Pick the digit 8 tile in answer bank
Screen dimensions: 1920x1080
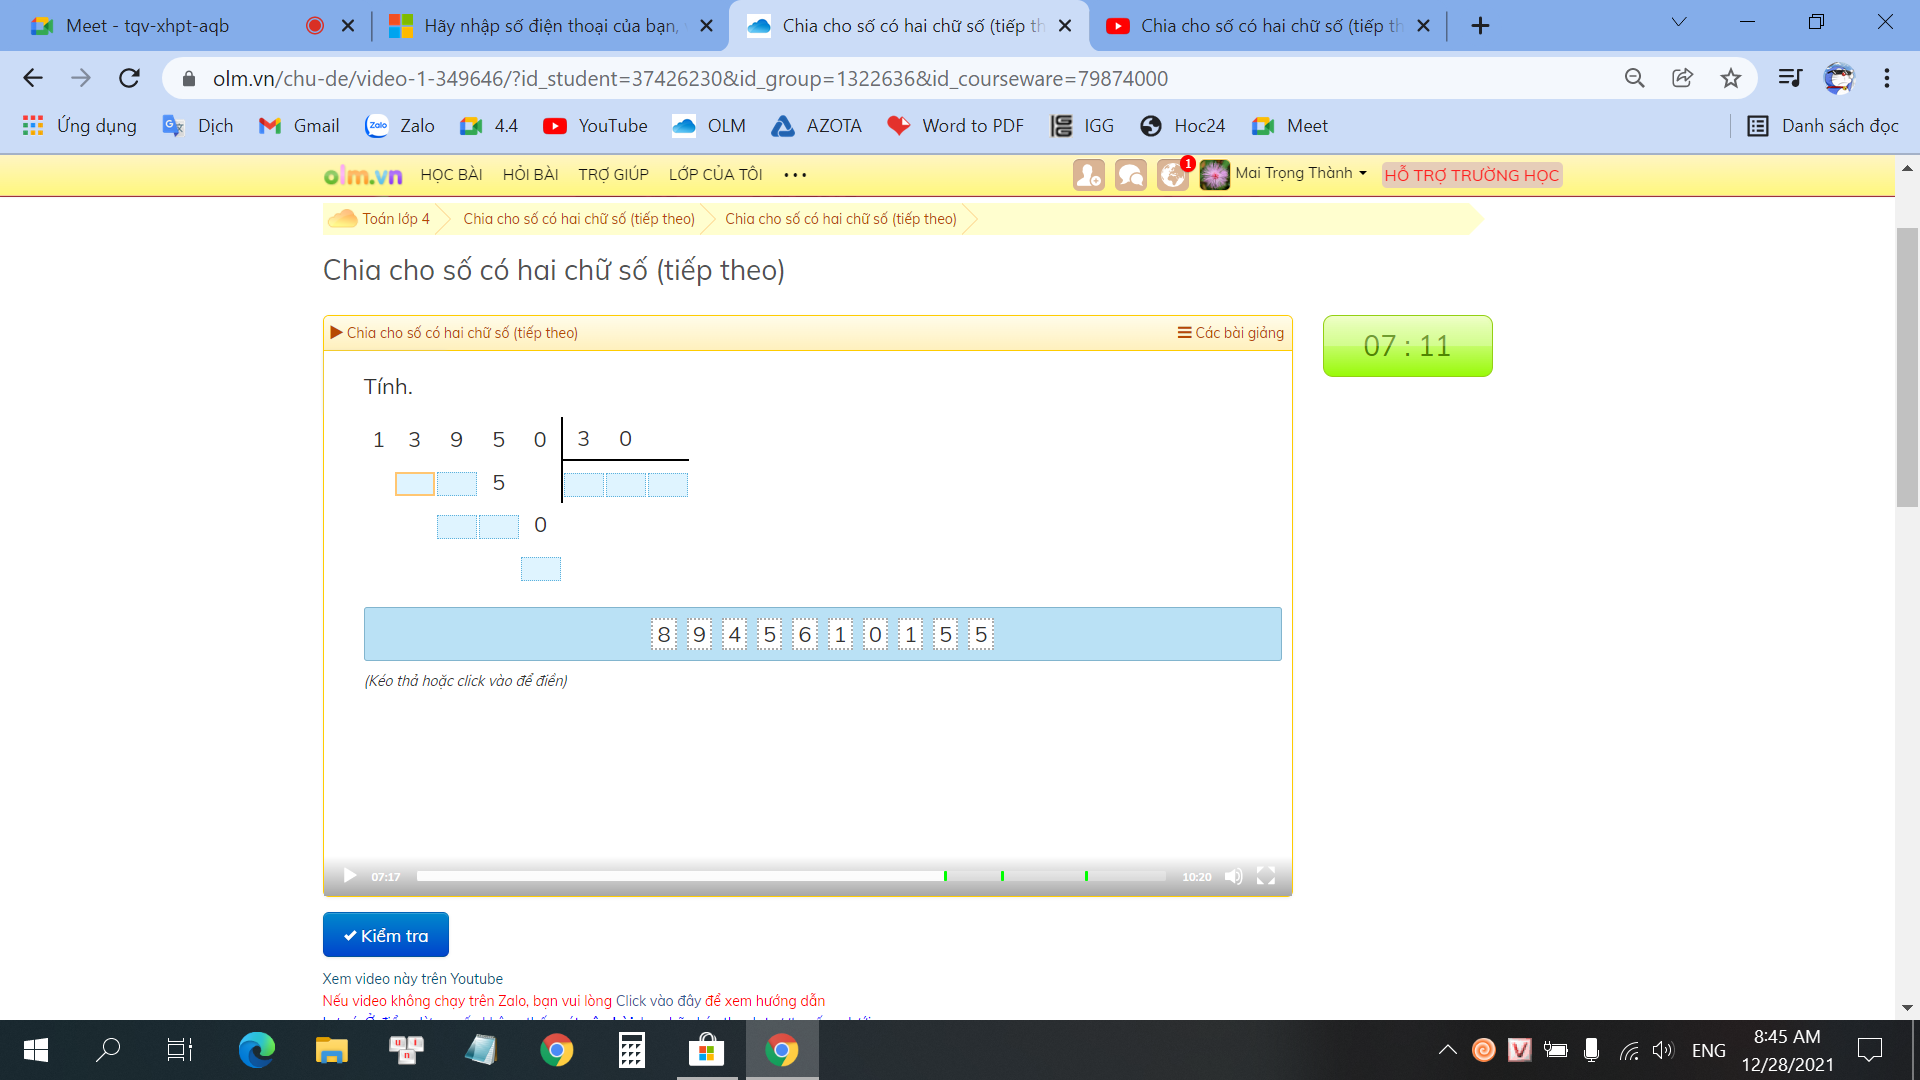[664, 635]
